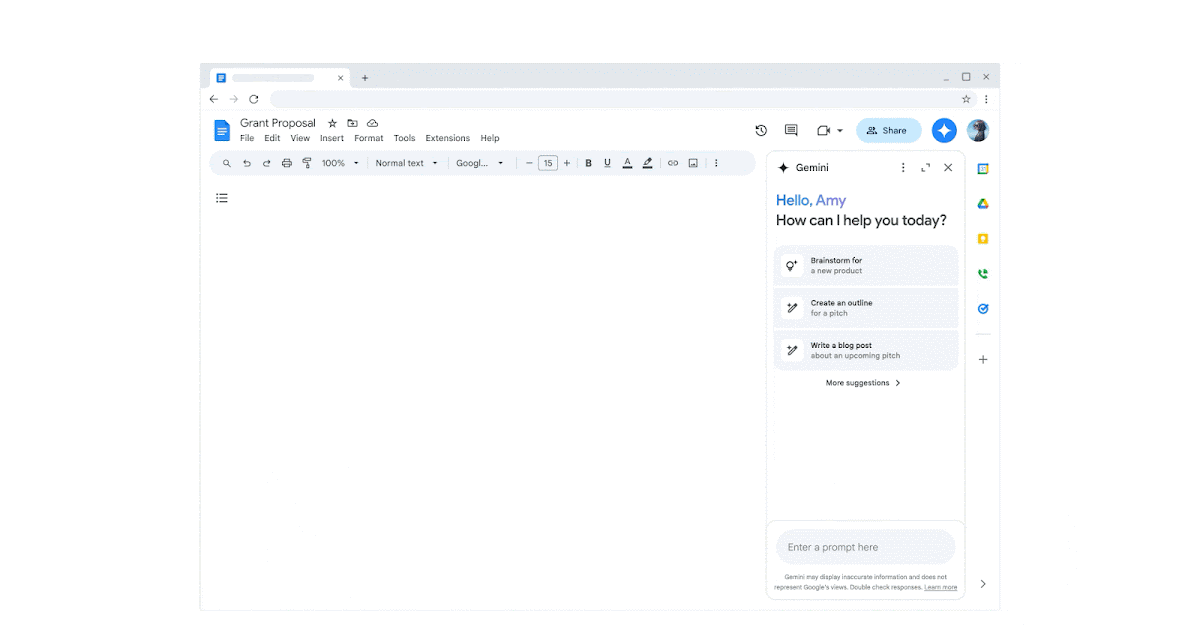Open the font family dropdown
Screen dimensions: 1200x630
coord(480,163)
